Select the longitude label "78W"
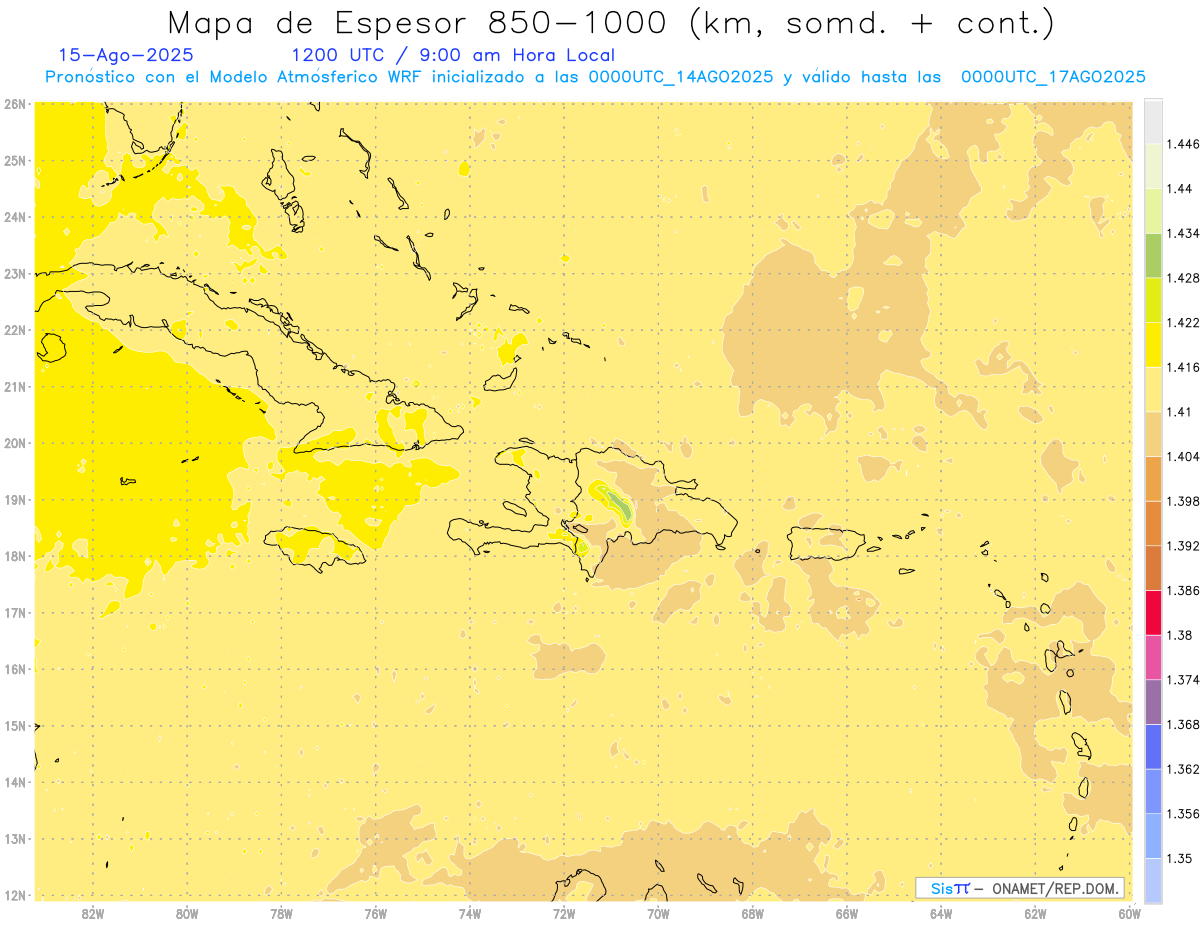 tap(281, 913)
